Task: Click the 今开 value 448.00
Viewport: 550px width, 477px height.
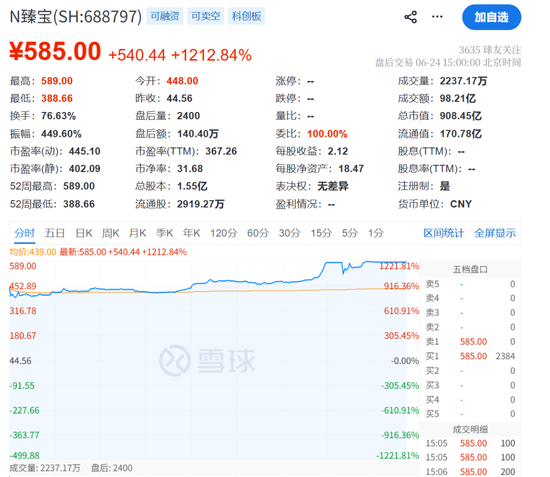Action: pos(182,81)
